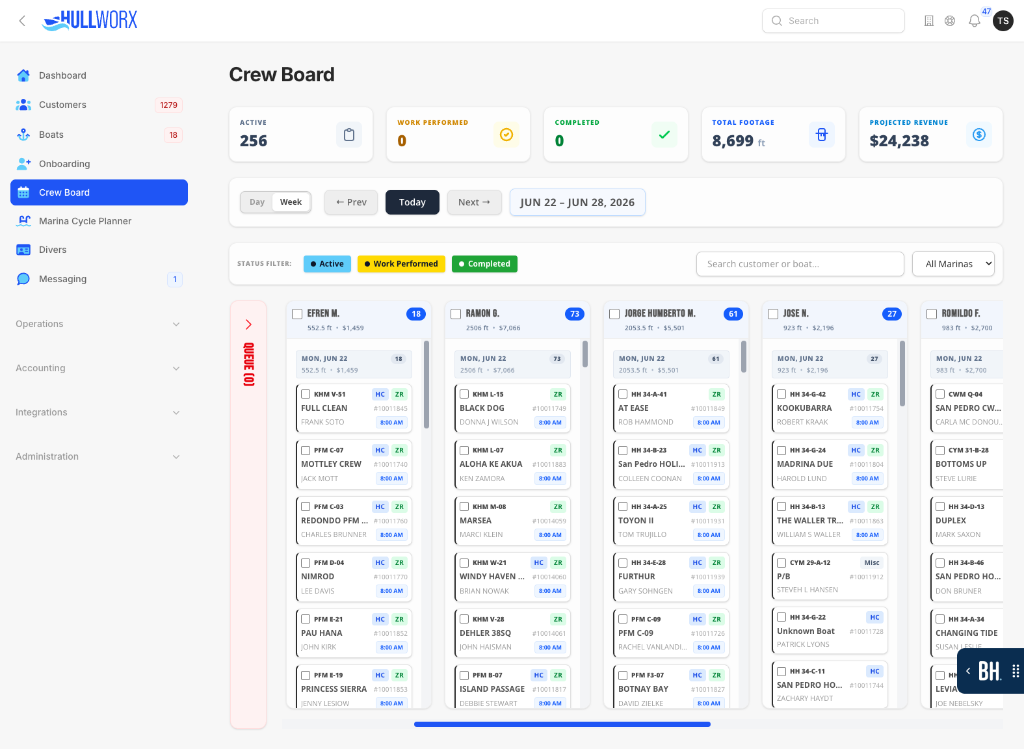The width and height of the screenshot is (1024, 749).
Task: Open the globe icon in header
Action: tap(950, 21)
